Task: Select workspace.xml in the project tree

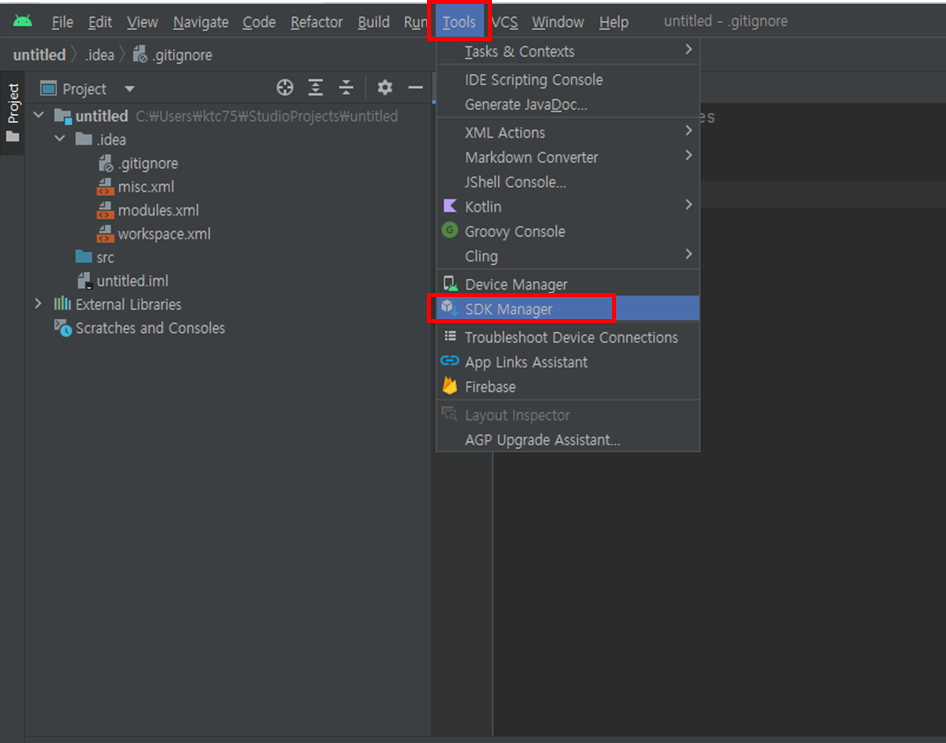Action: [x=166, y=233]
